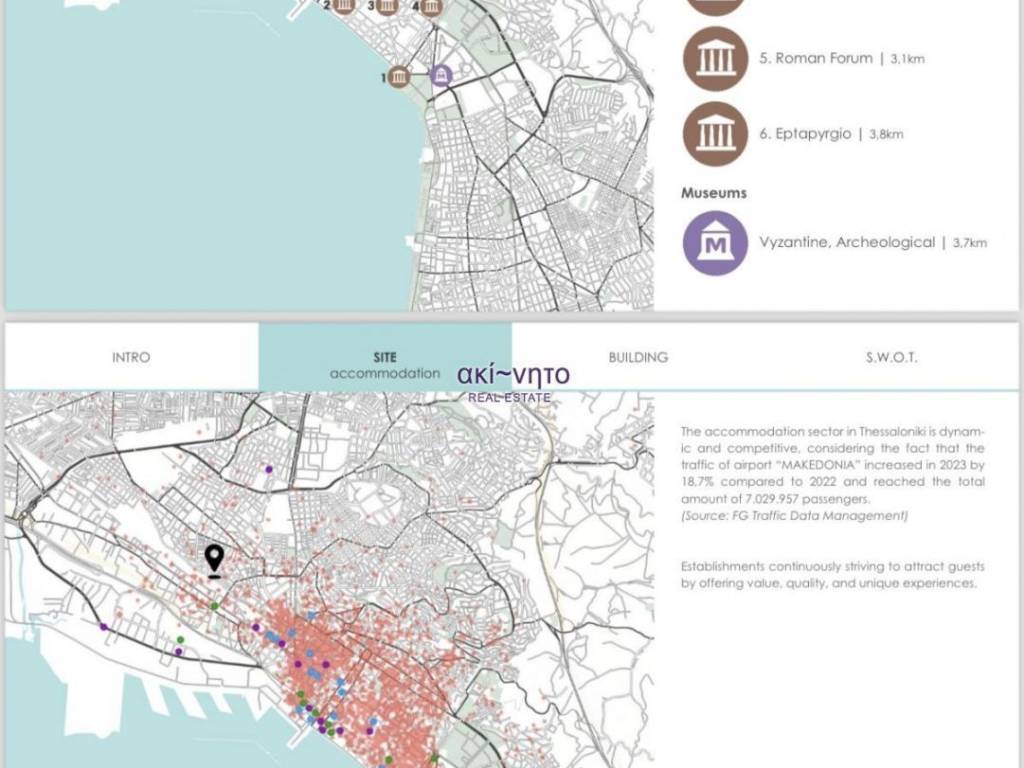Click the Museums section heading
This screenshot has height=768, width=1024.
(x=714, y=192)
